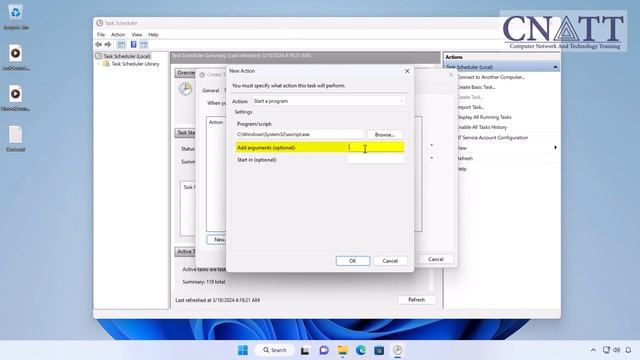Open File Explorer from the taskbar
The image size is (640, 360).
[x=342, y=350]
